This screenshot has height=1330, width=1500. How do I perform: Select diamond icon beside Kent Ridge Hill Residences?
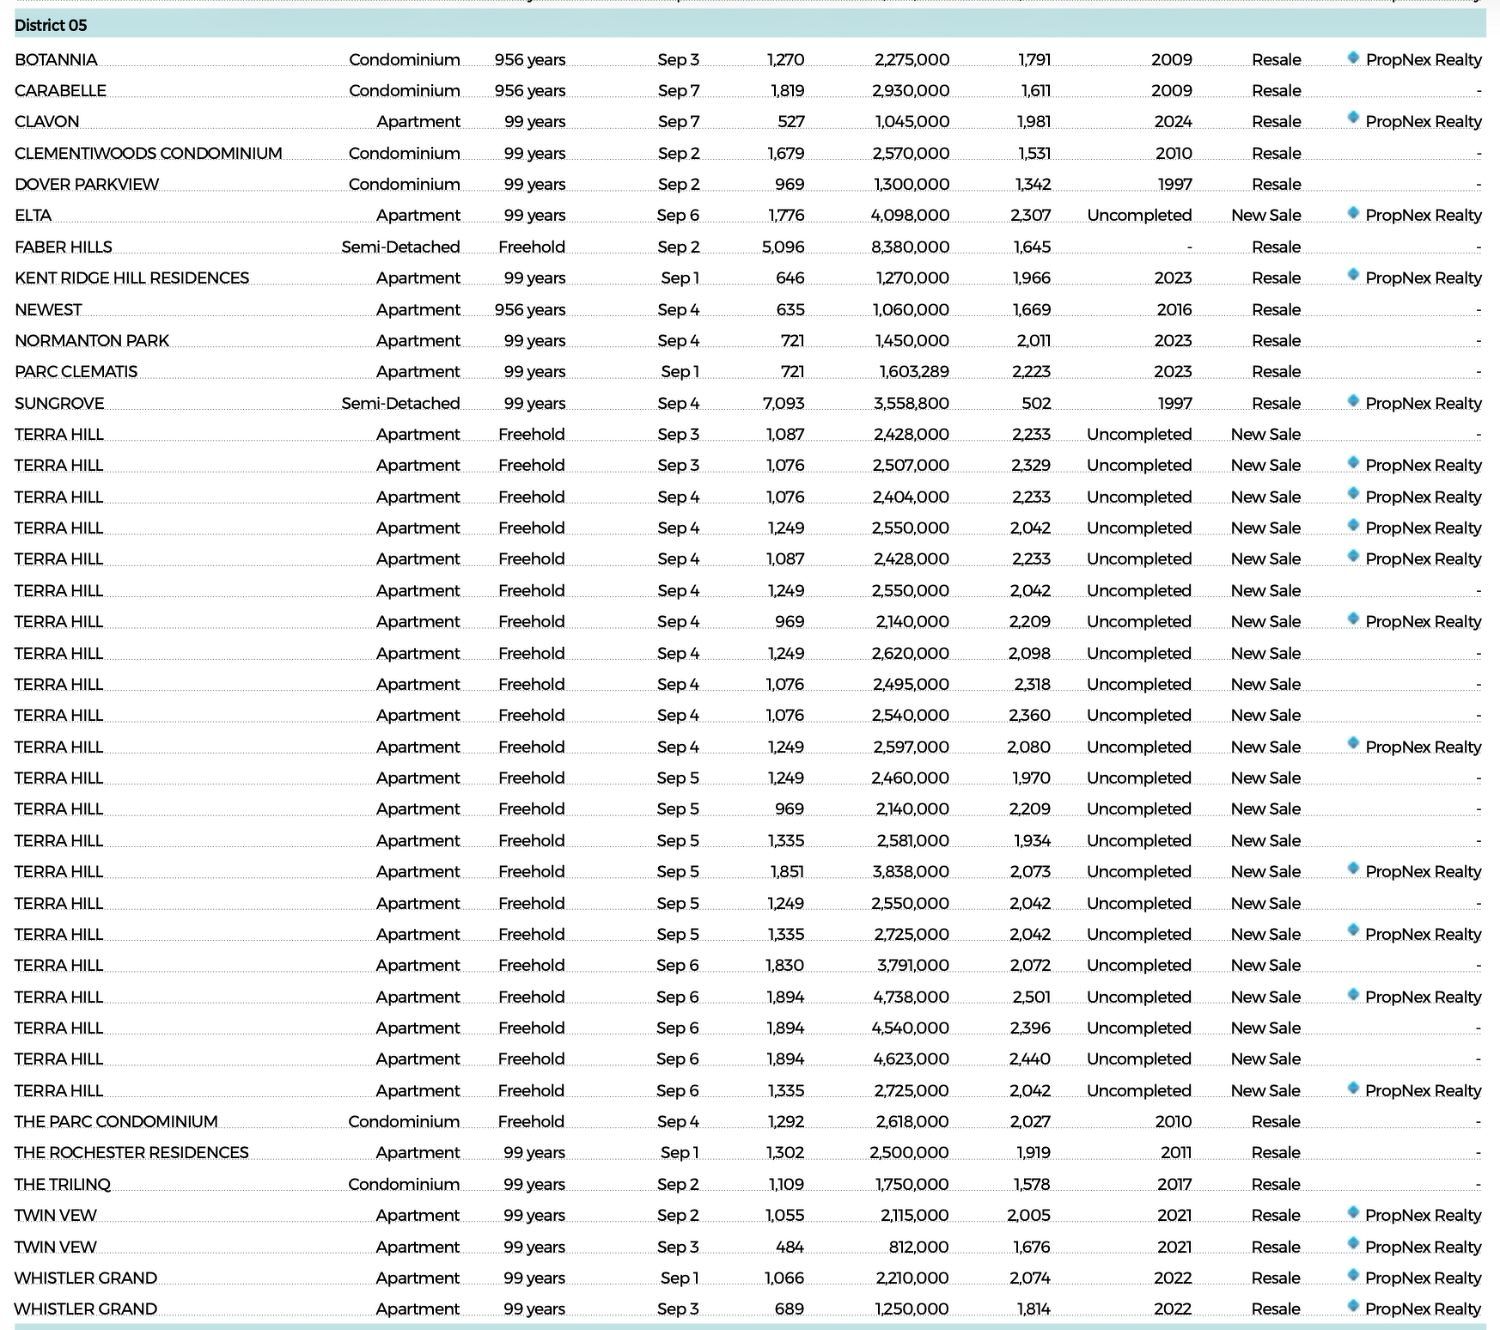[1353, 275]
